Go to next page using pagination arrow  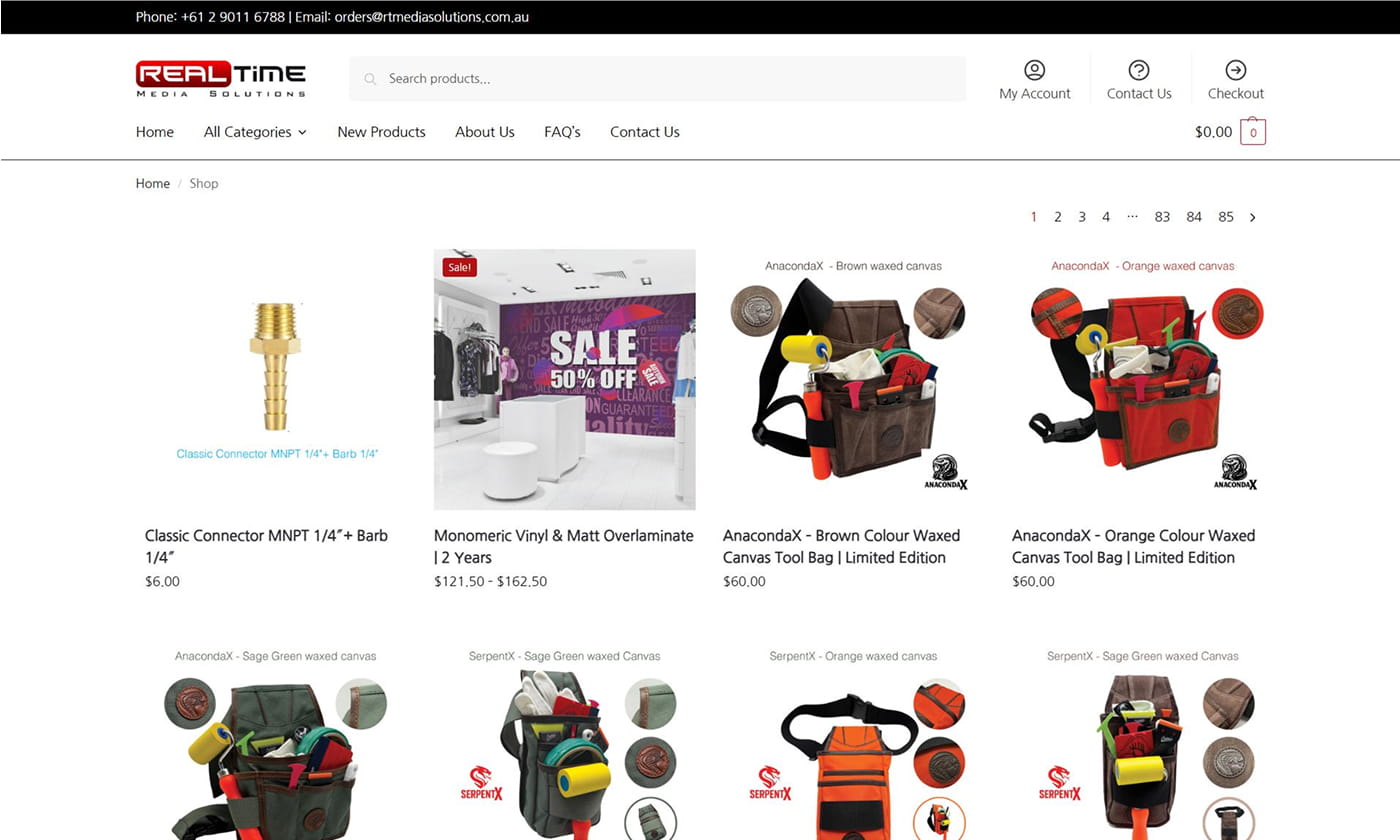pos(1252,217)
